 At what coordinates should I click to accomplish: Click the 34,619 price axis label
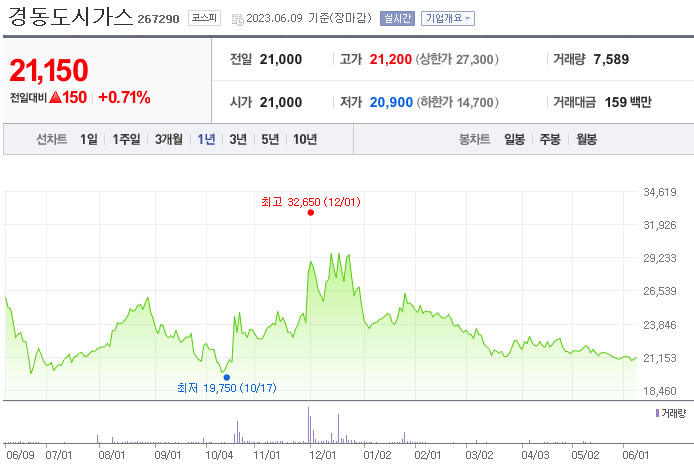point(659,192)
